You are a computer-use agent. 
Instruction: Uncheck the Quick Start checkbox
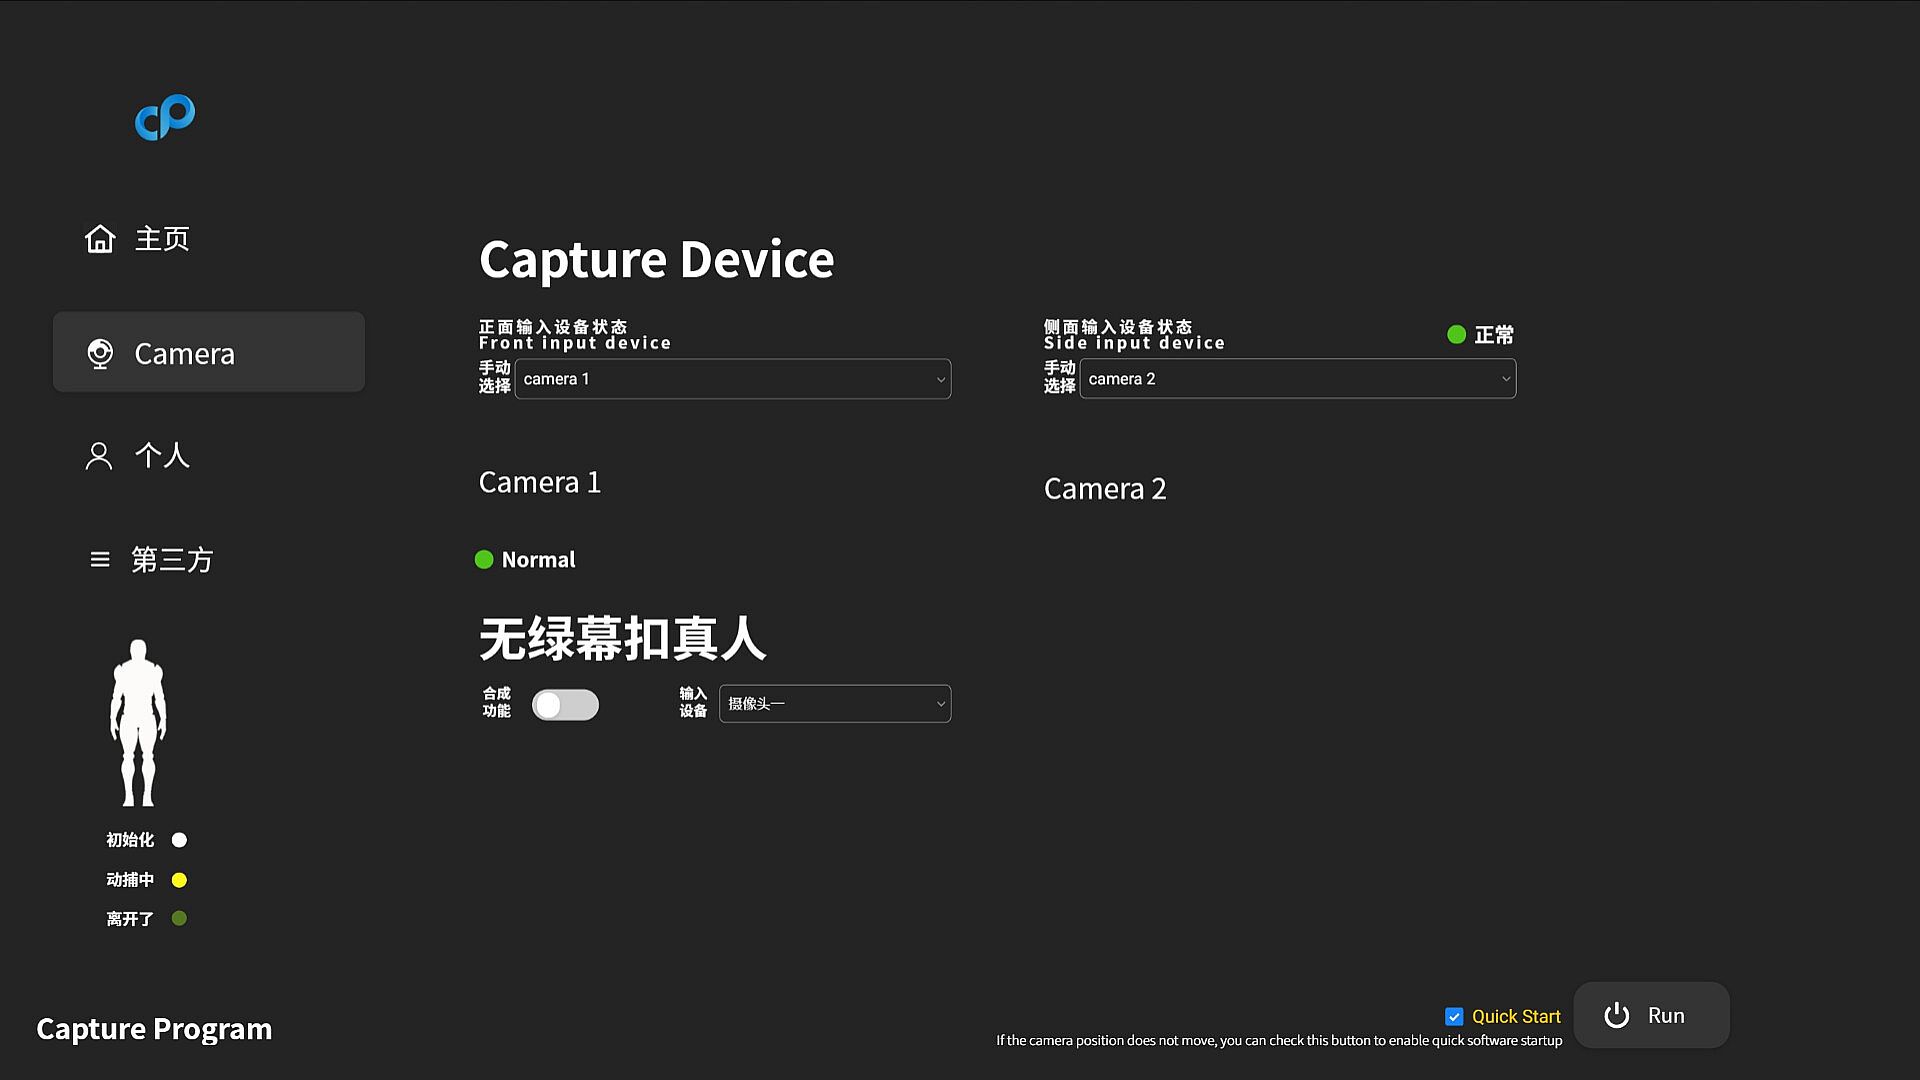point(1454,1017)
